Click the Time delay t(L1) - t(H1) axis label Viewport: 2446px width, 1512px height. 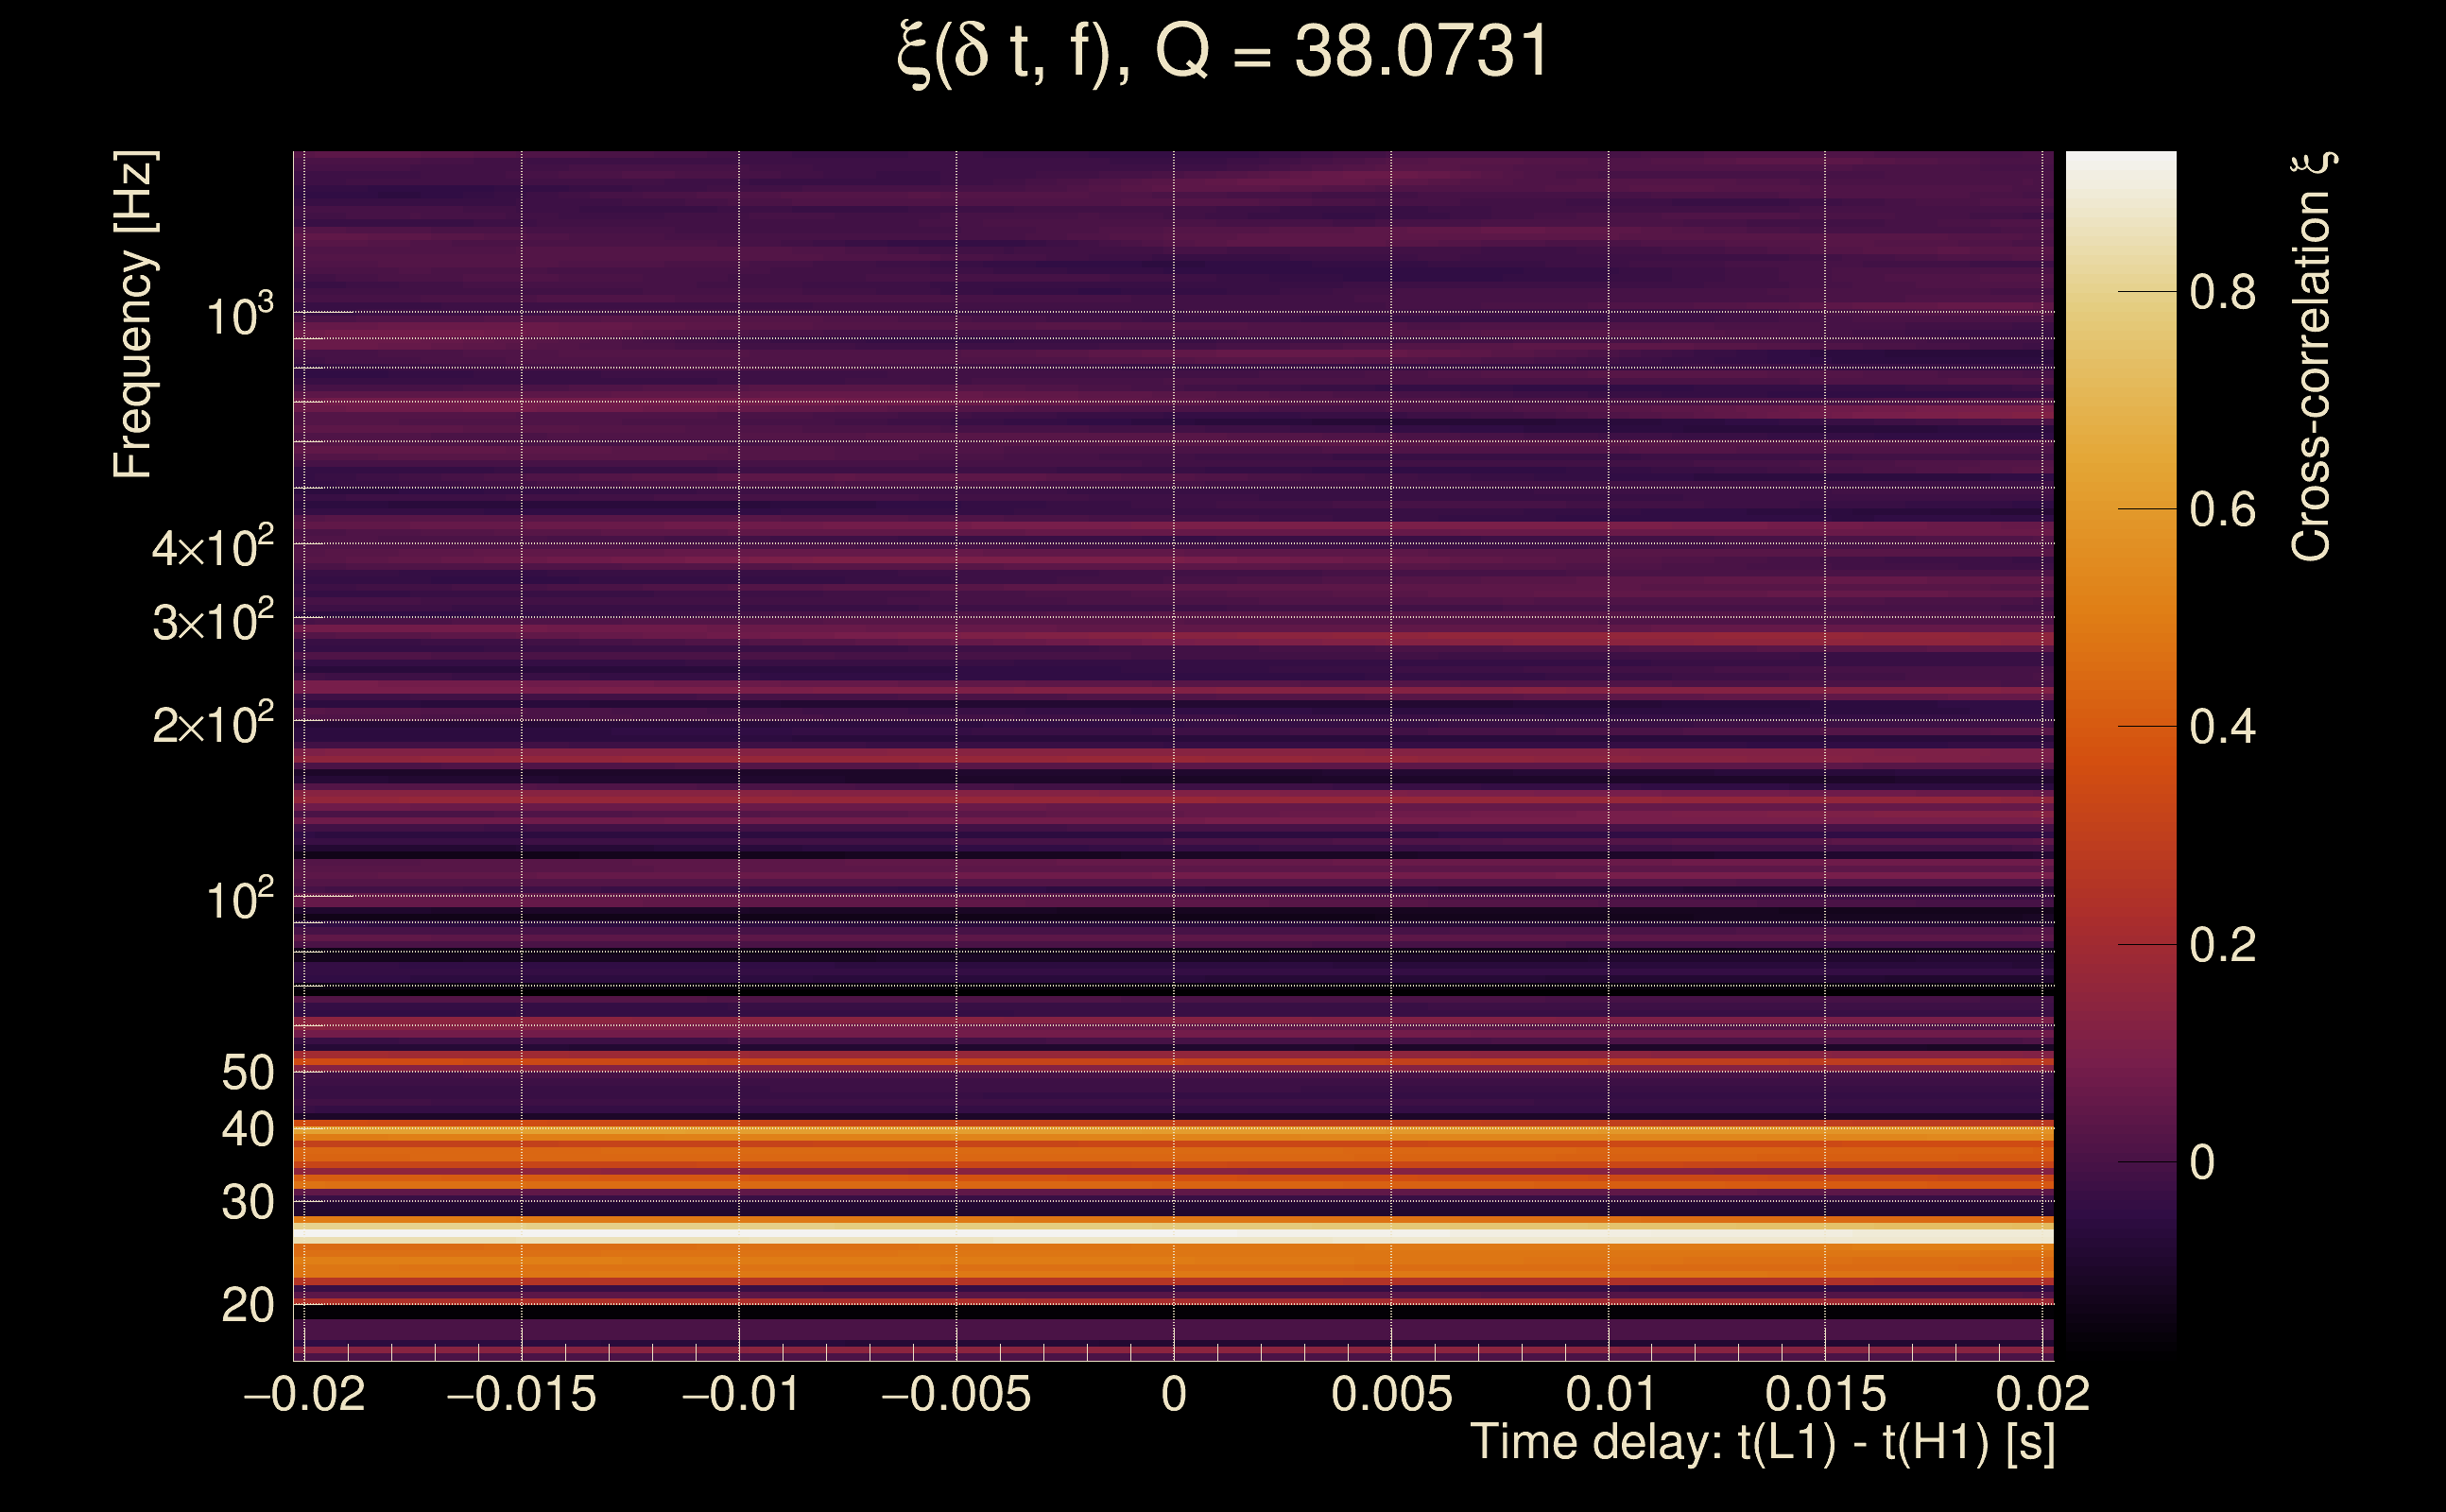1762,1442
